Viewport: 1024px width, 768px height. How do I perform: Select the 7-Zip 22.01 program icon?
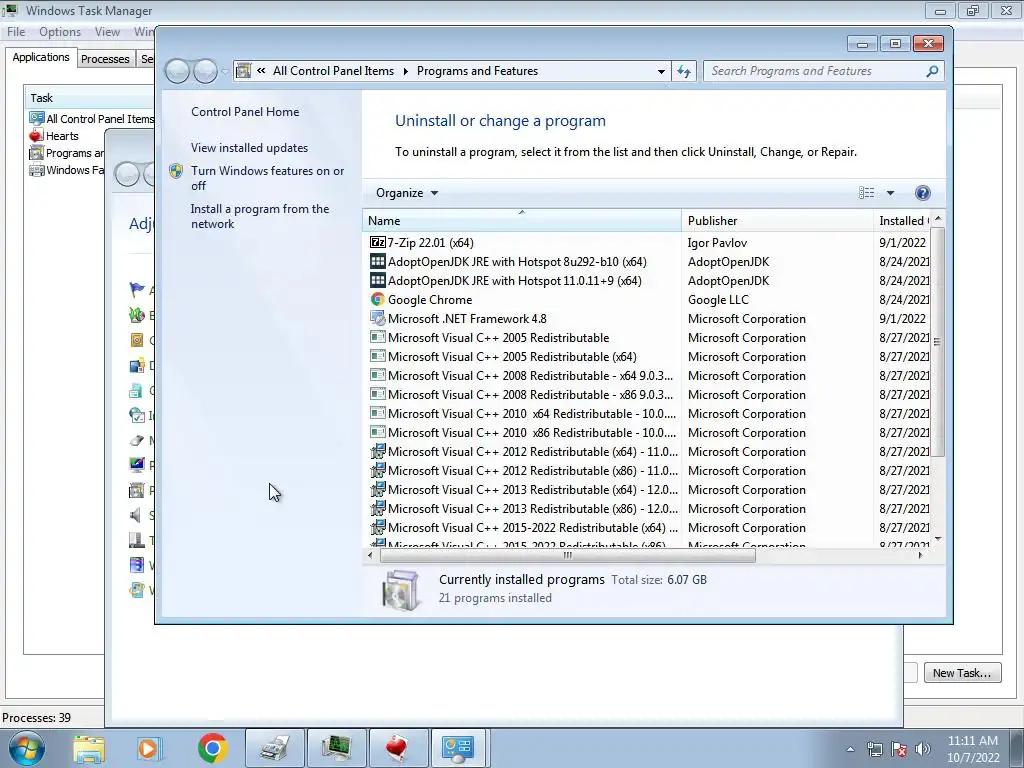(377, 242)
